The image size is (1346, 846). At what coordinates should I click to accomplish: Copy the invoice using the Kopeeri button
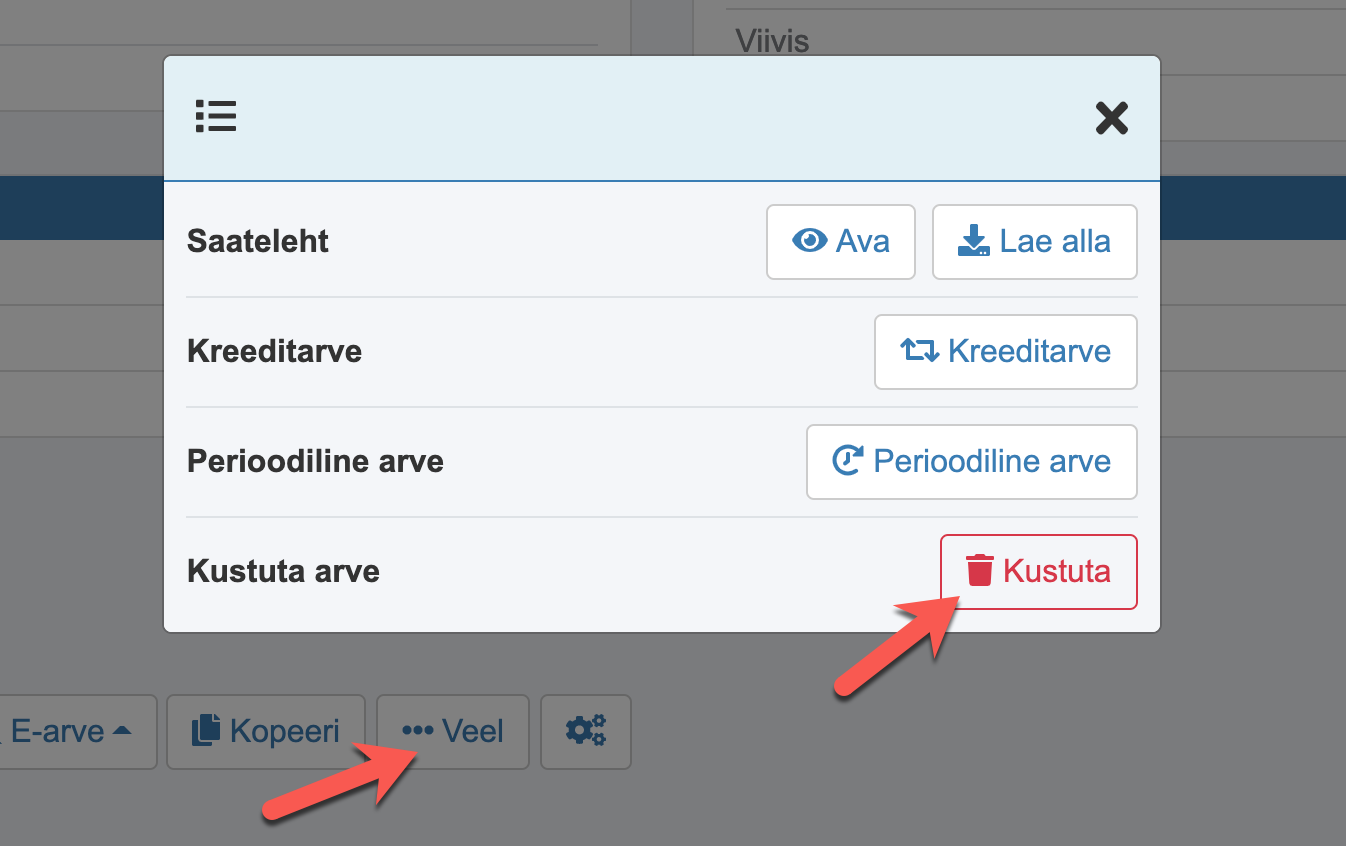(266, 732)
